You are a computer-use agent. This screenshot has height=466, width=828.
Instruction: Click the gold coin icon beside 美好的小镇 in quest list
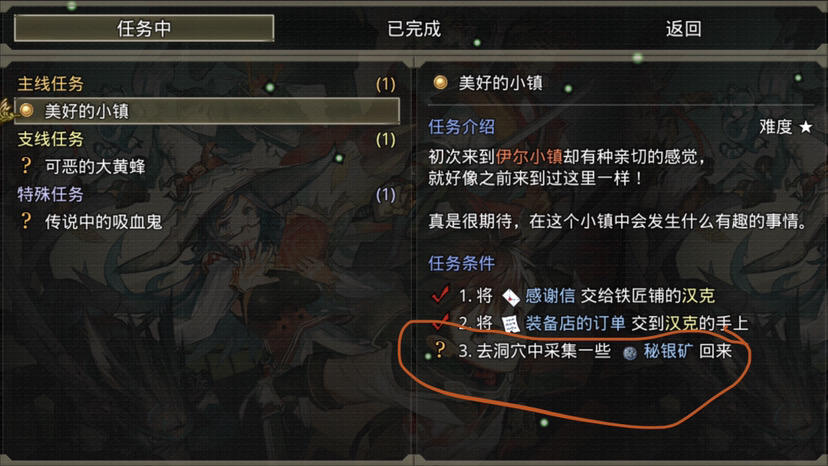tap(26, 110)
